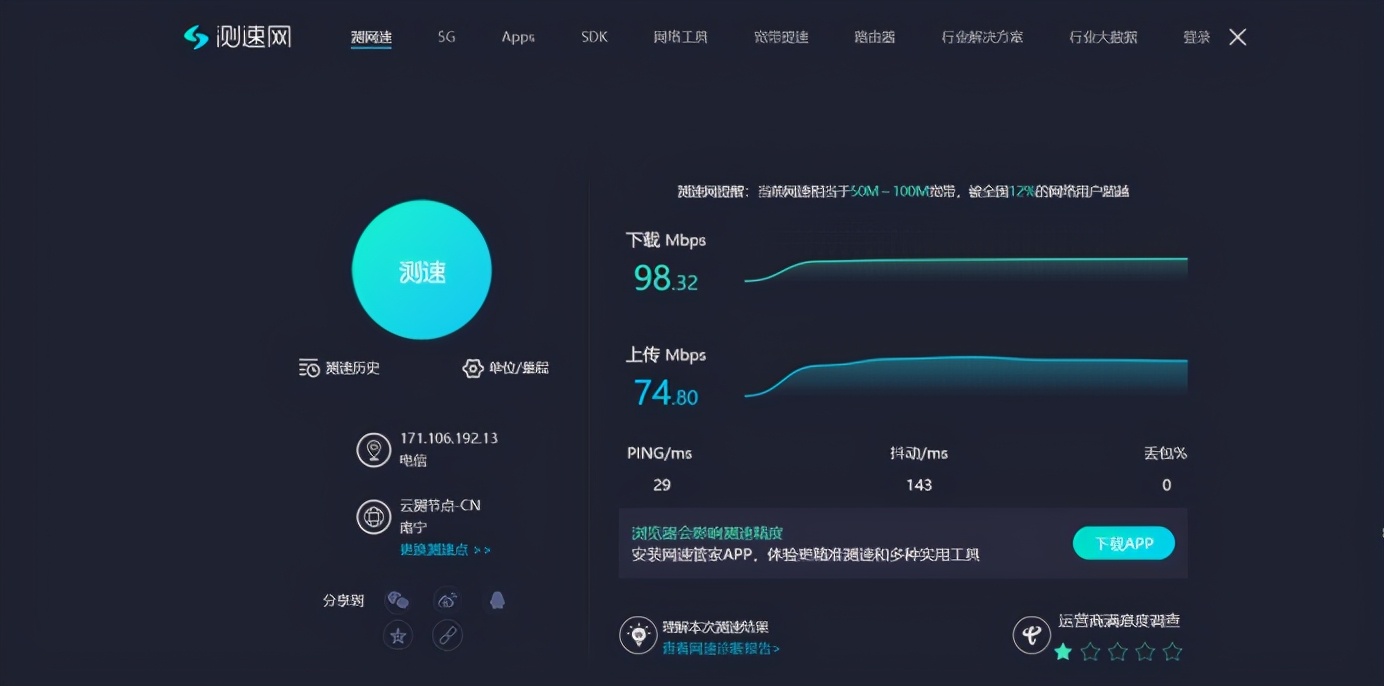This screenshot has width=1384, height=686.
Task: Click 更换测速点 change node link
Action: click(445, 550)
